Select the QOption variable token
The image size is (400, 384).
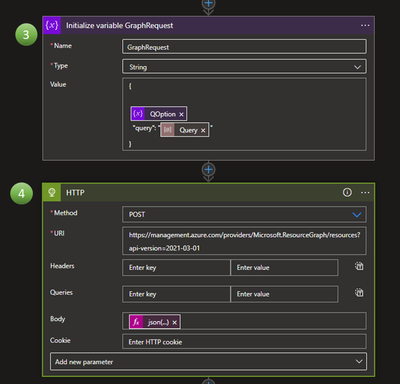pyautogui.click(x=159, y=114)
